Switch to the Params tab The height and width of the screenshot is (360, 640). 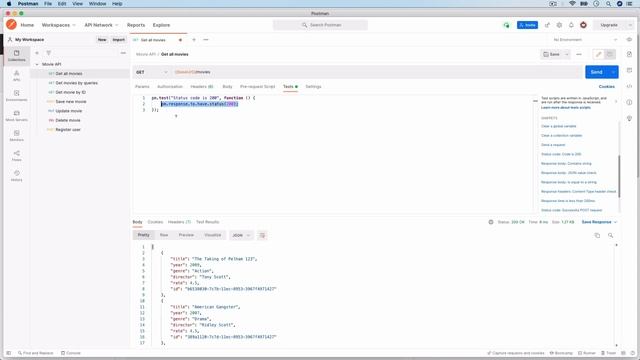click(142, 87)
